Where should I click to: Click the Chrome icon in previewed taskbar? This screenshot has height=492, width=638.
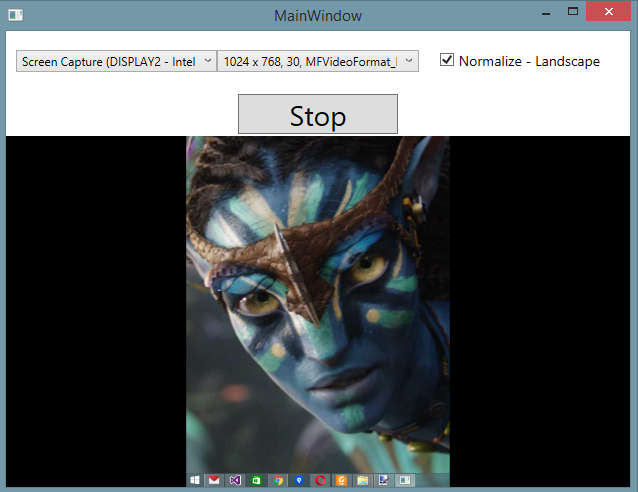pos(278,480)
